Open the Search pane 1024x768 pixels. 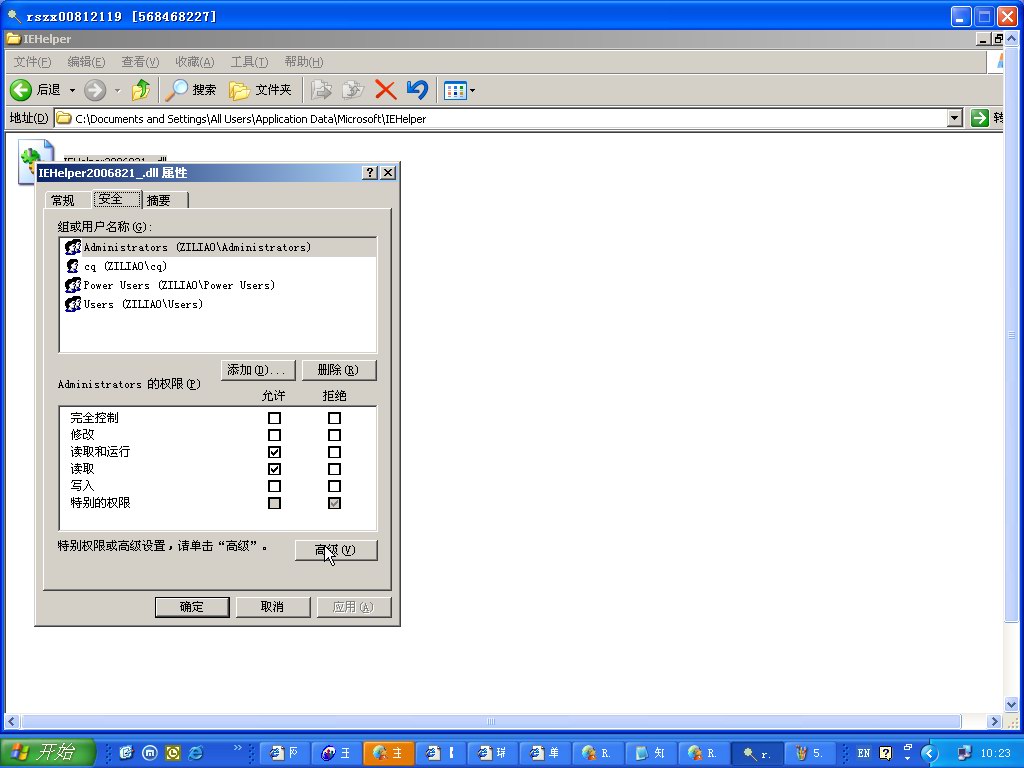coord(190,89)
